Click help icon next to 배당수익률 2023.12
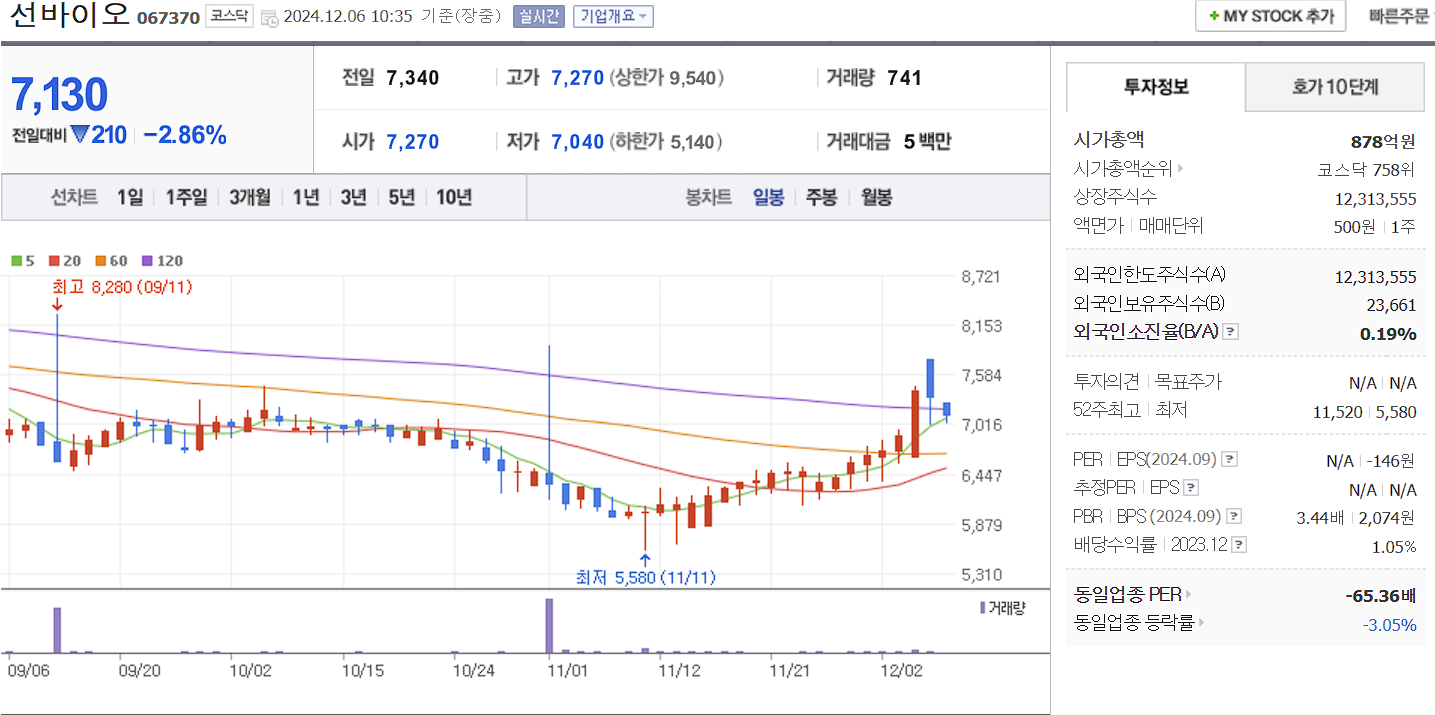This screenshot has height=715, width=1435. coord(1240,545)
